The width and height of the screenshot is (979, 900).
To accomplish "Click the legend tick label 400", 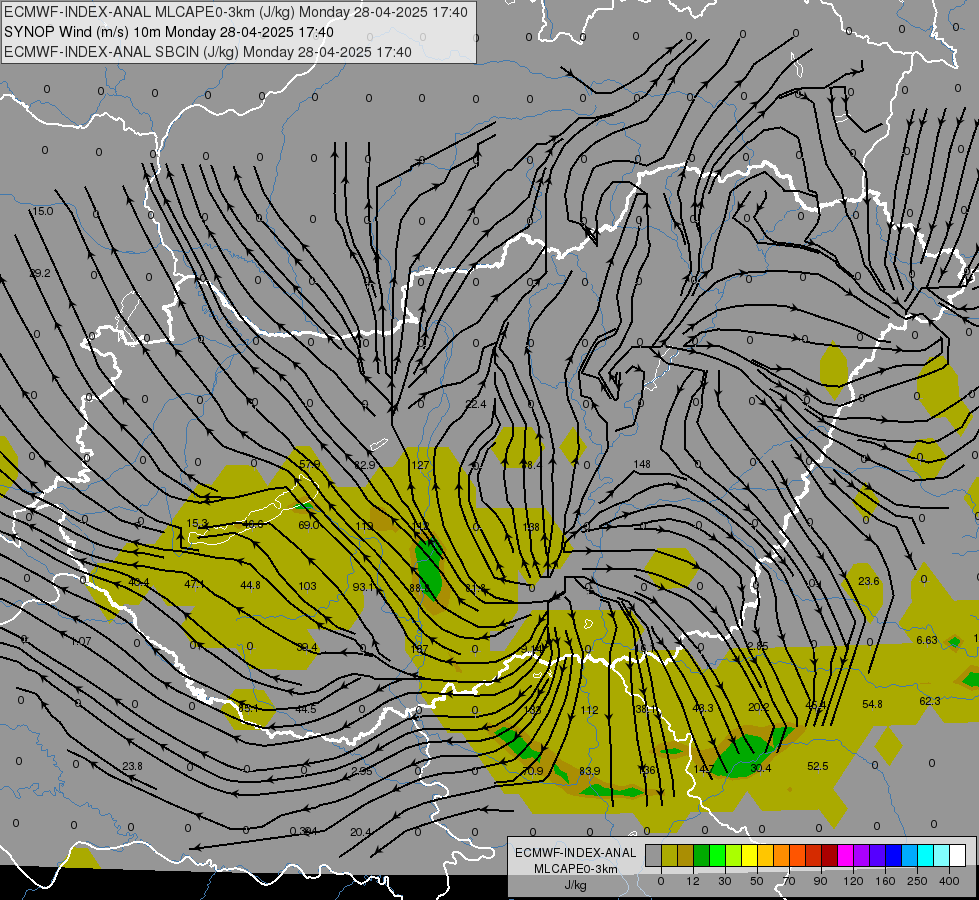I will click(949, 881).
